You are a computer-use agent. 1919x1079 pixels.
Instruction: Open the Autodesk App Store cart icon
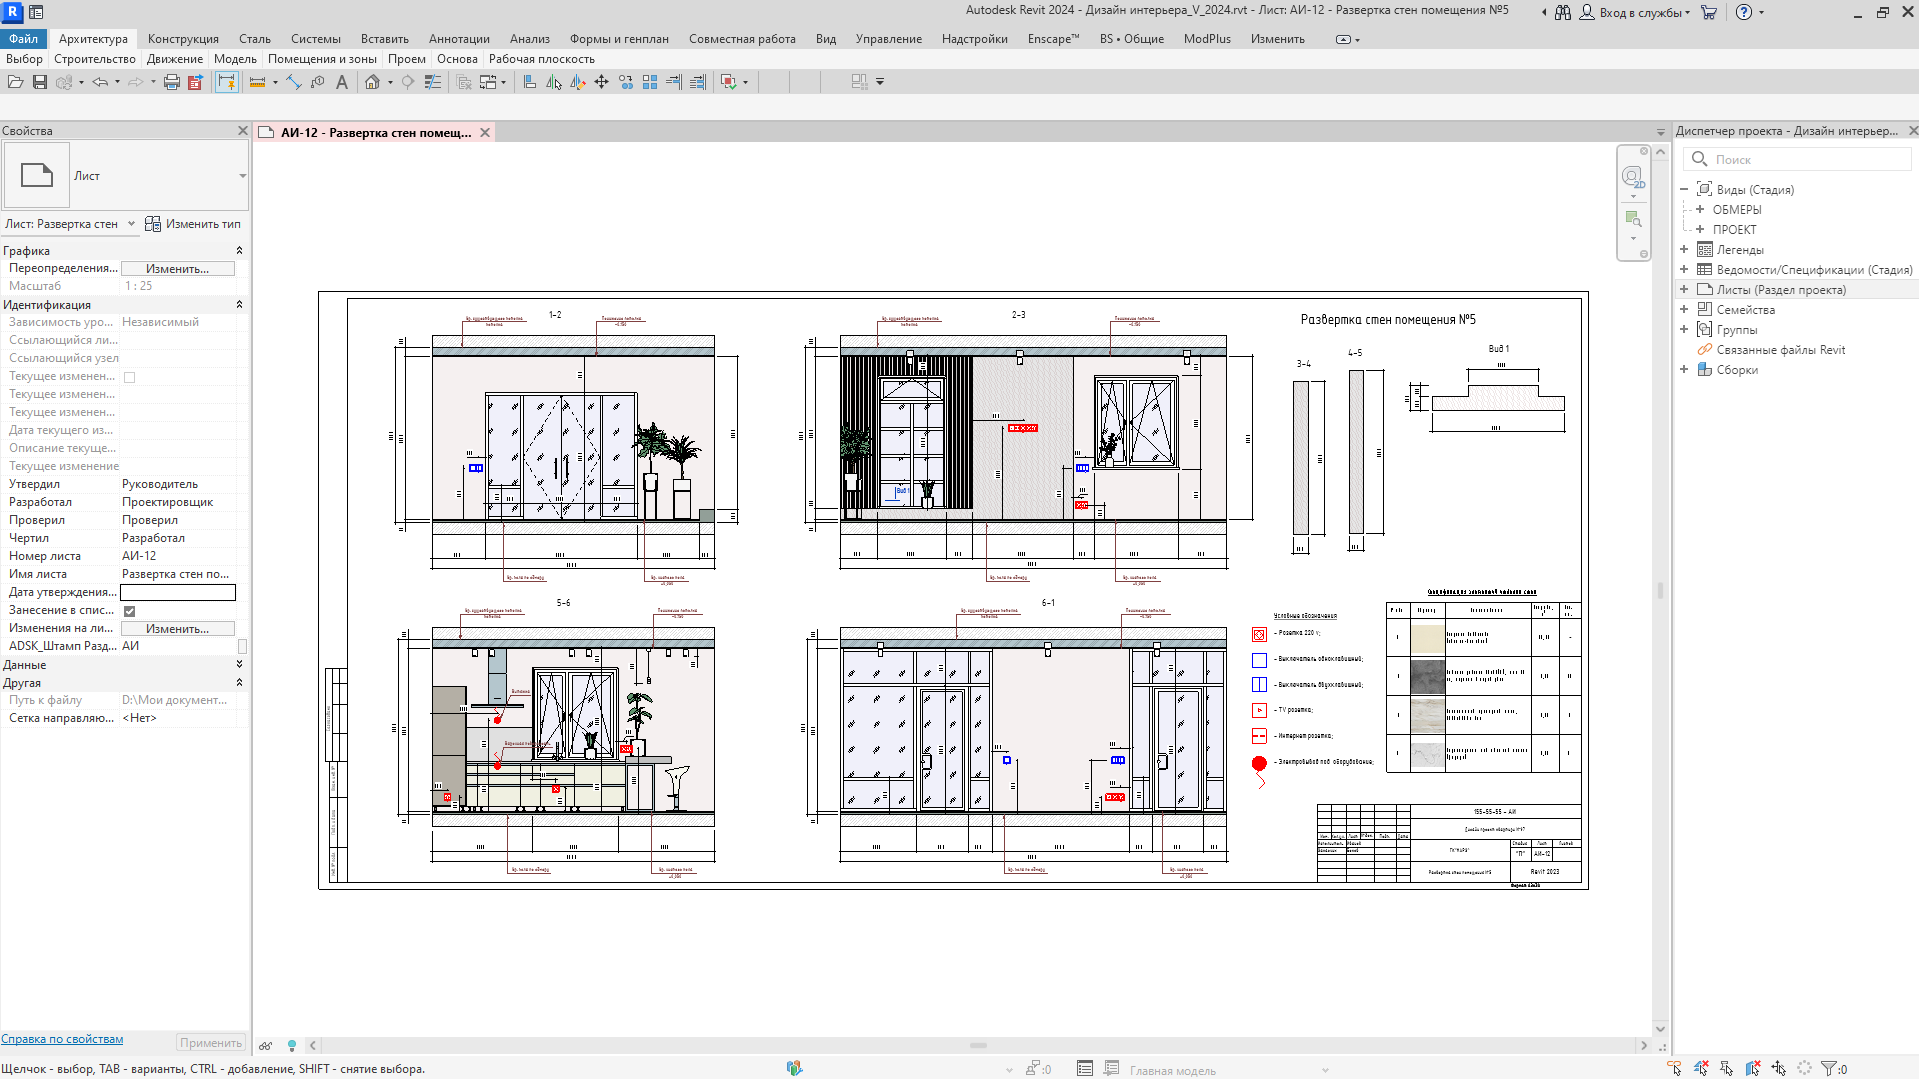coord(1709,12)
